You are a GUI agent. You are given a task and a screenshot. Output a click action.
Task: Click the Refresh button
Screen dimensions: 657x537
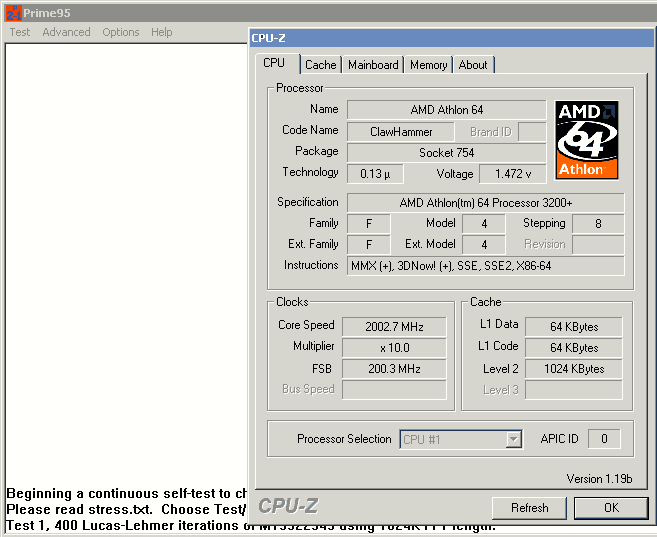click(x=530, y=508)
